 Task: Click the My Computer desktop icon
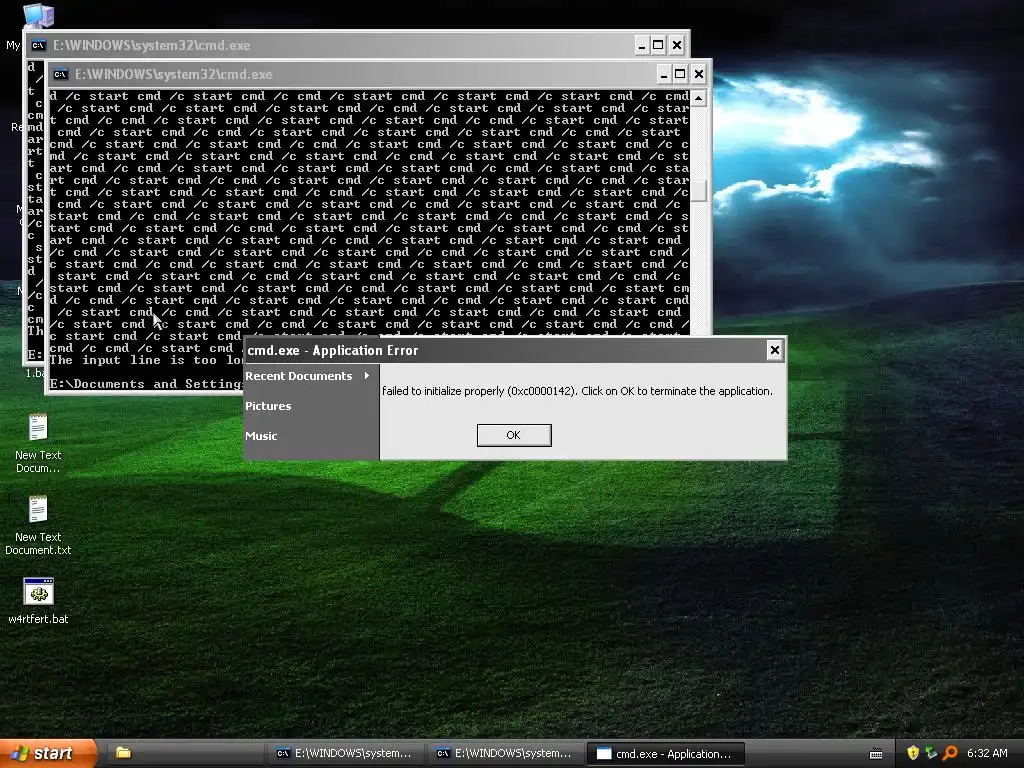pyautogui.click(x=38, y=14)
